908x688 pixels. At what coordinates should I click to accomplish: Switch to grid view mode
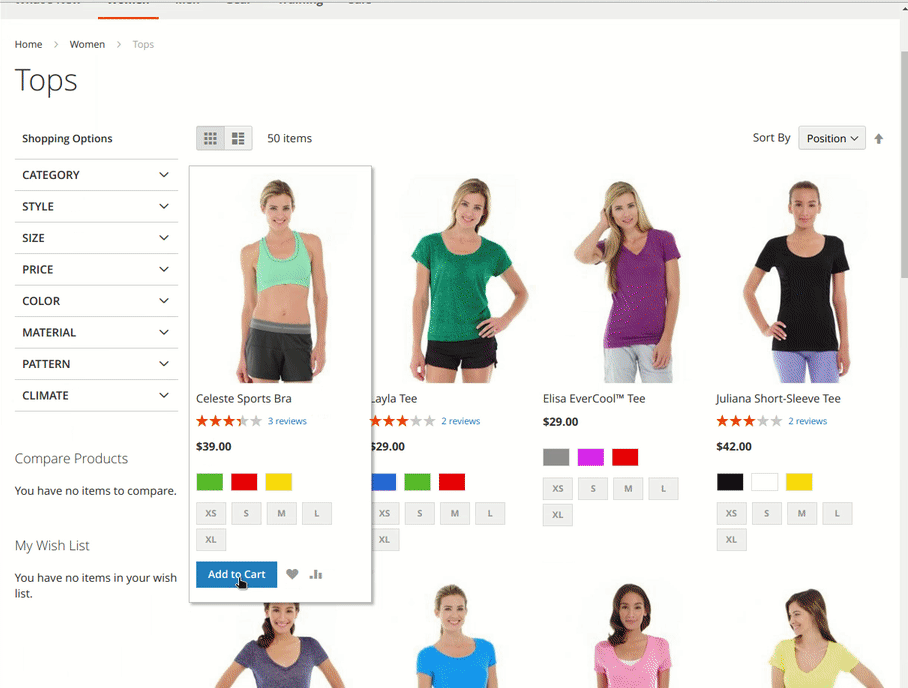pos(210,138)
